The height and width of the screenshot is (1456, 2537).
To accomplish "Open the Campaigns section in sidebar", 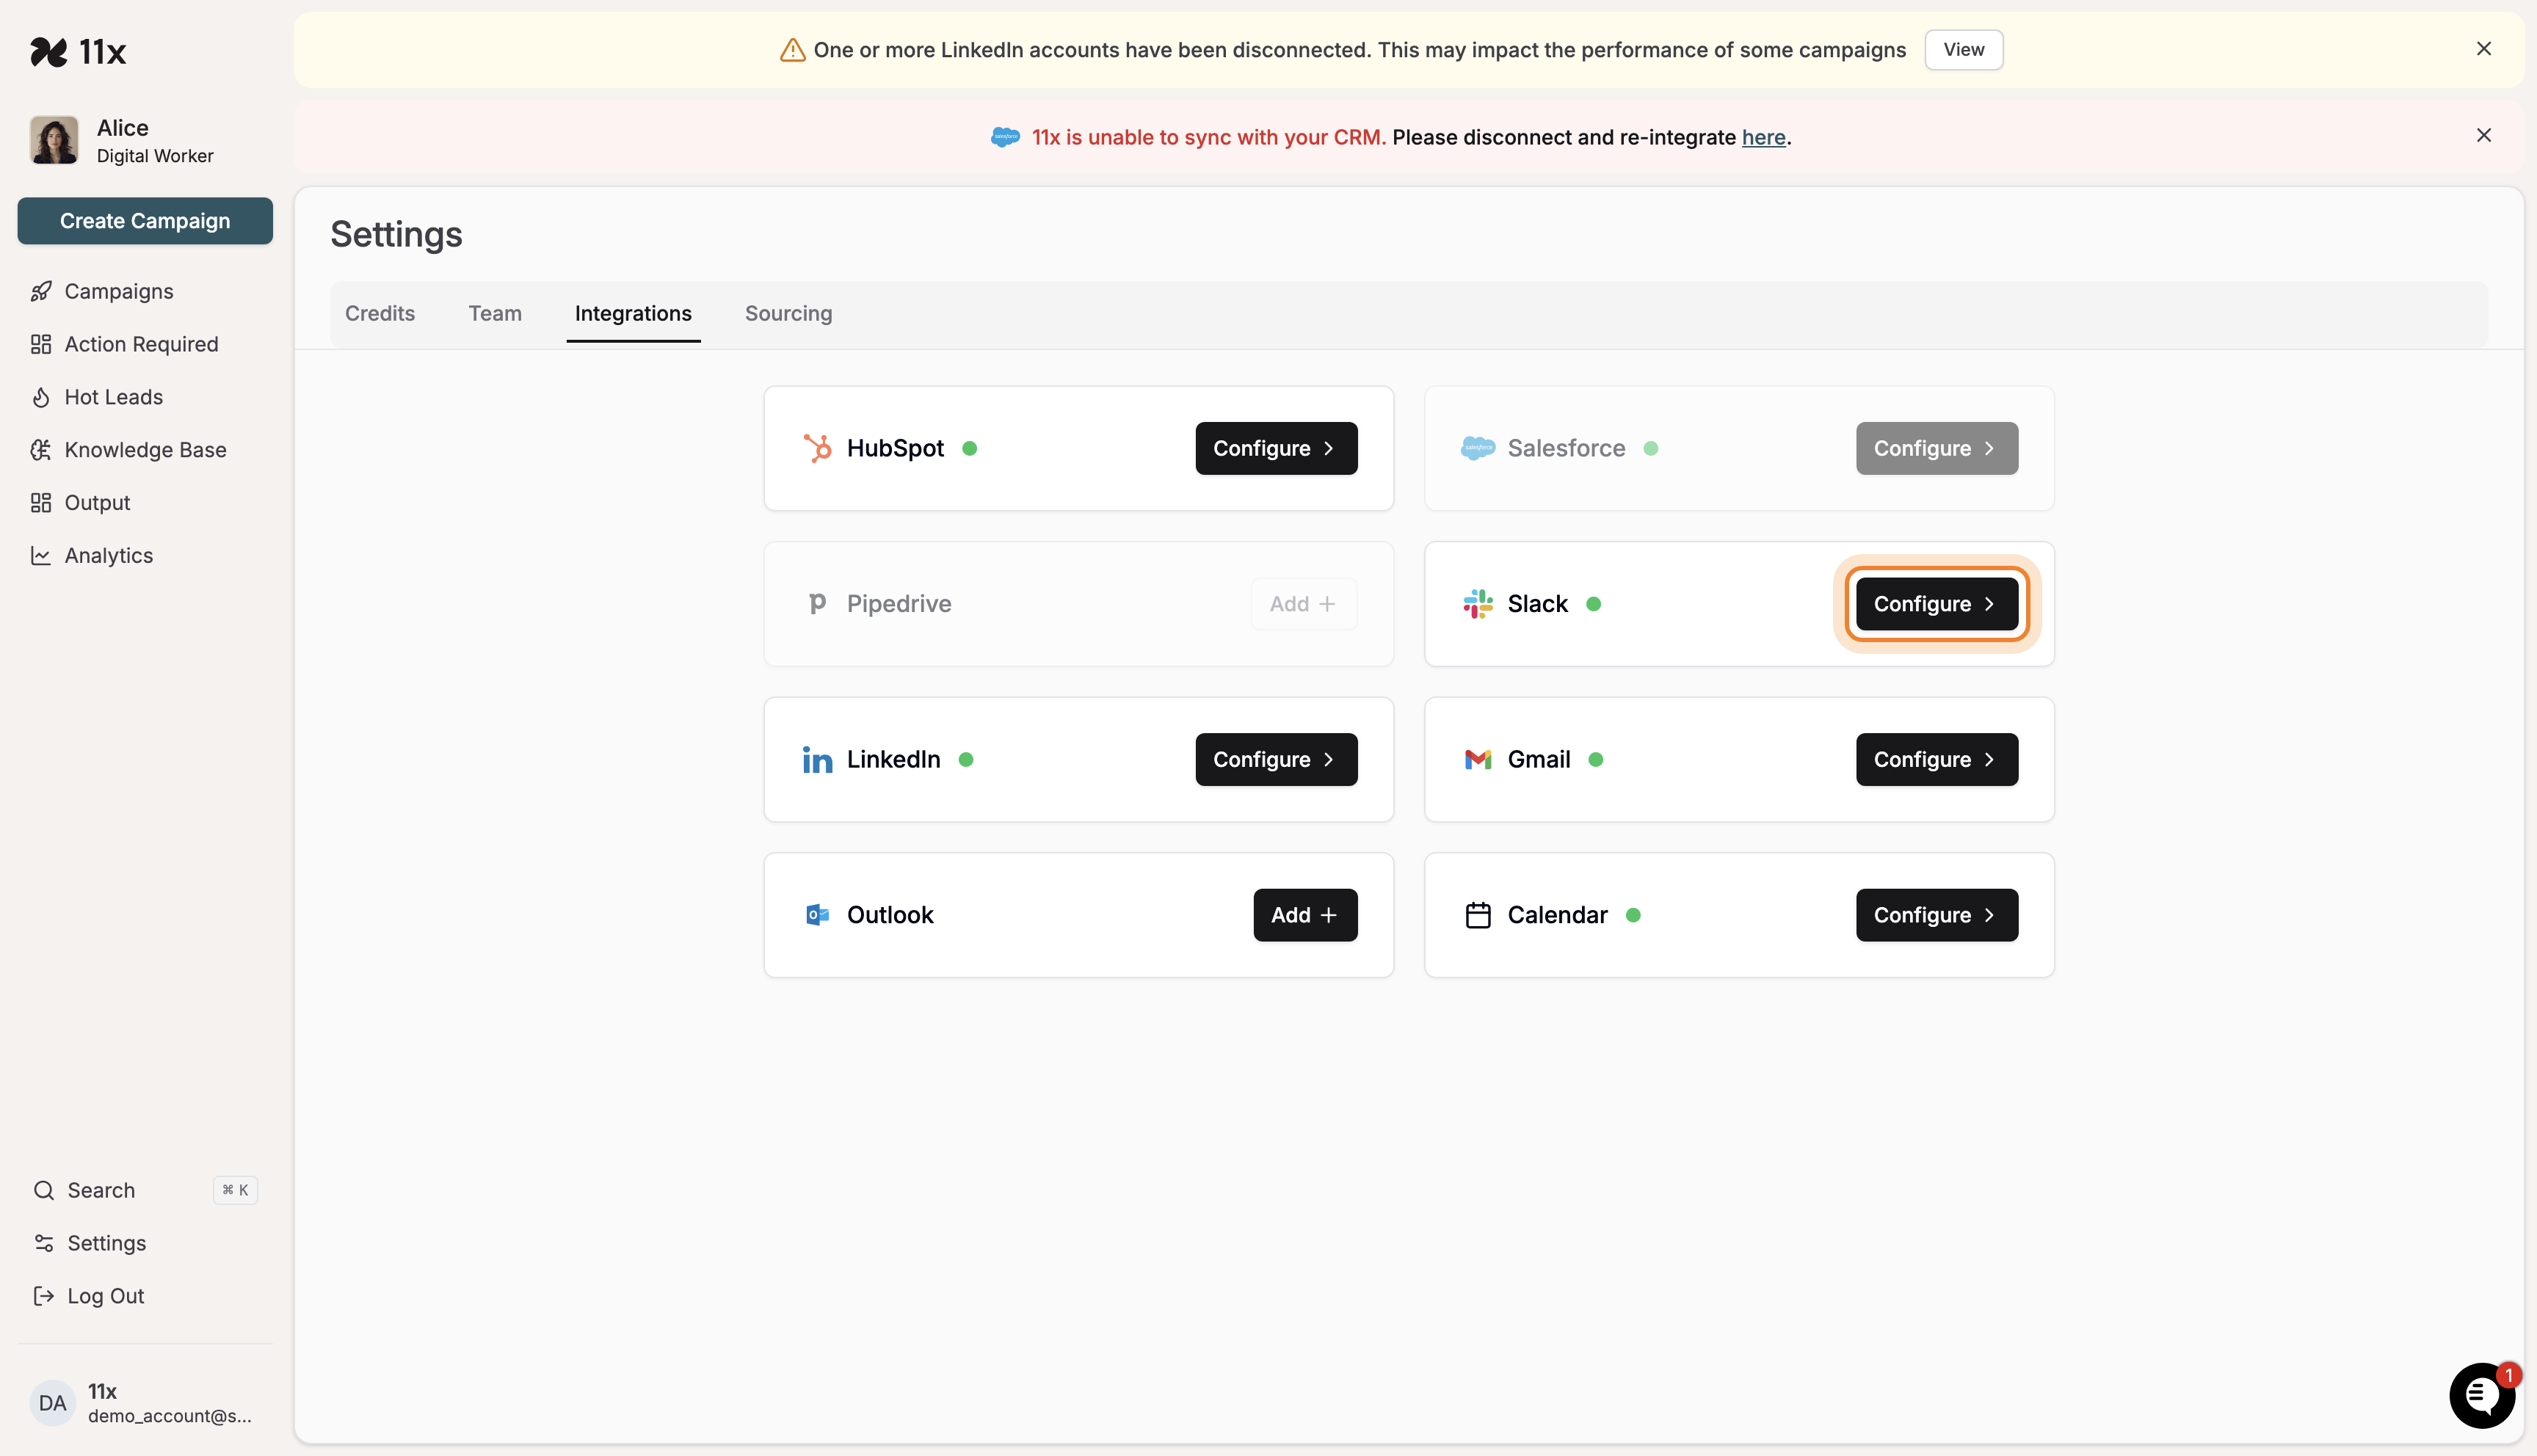I will [x=118, y=291].
